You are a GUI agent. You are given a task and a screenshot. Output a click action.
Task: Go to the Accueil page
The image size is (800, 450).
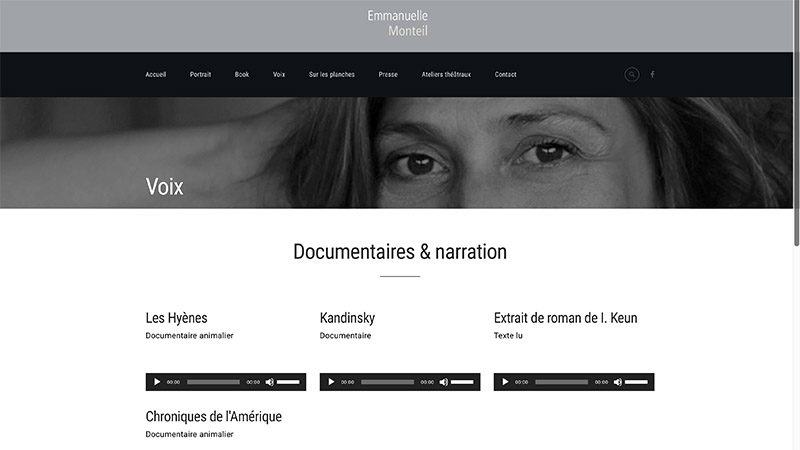pyautogui.click(x=156, y=74)
